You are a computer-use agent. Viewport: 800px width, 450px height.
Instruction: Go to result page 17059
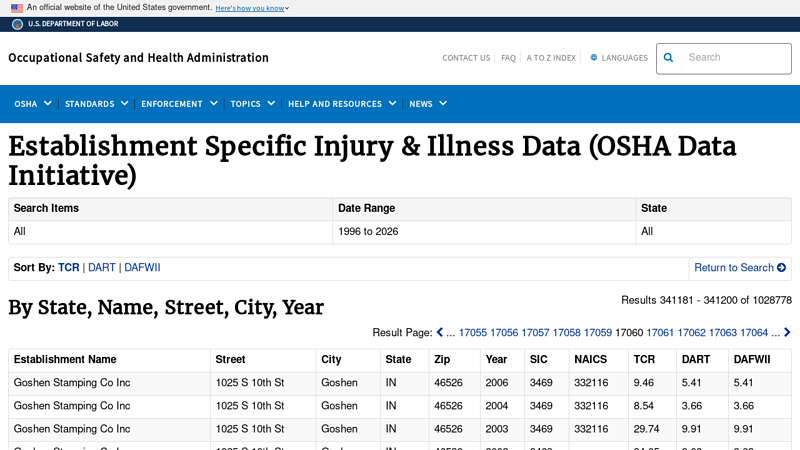click(x=597, y=333)
